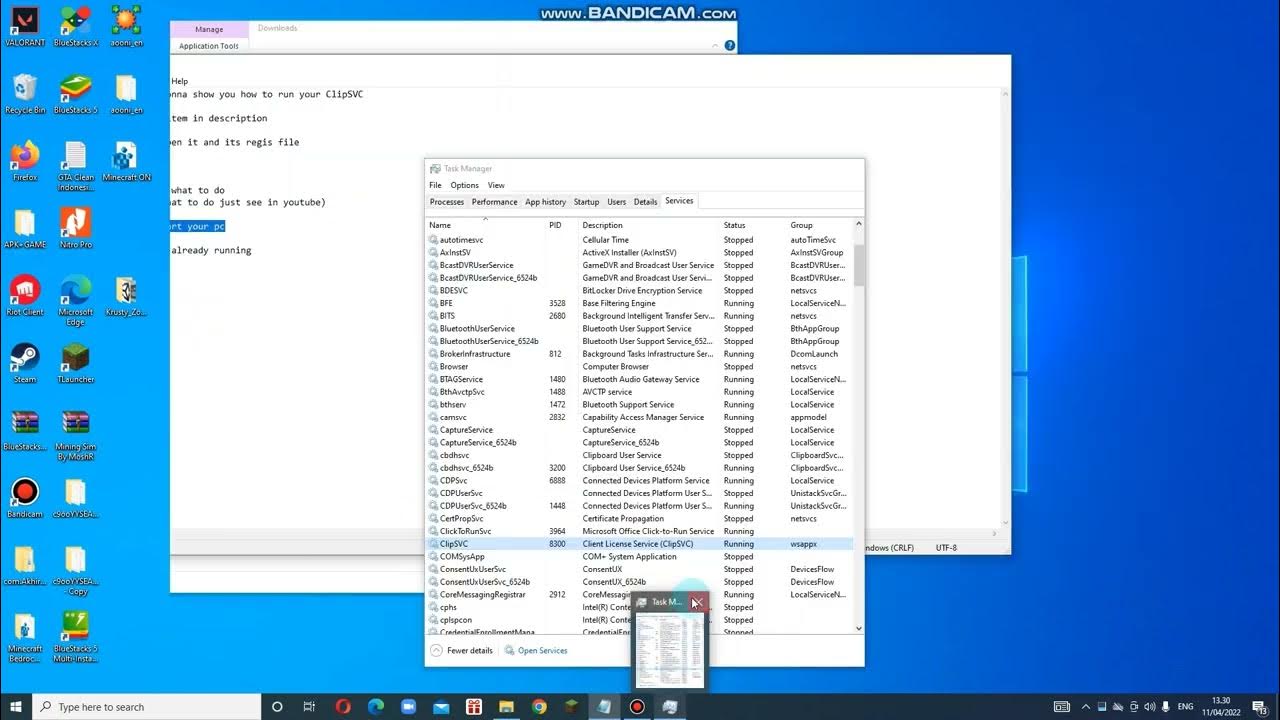The height and width of the screenshot is (720, 1280).
Task: Open the Microsoft Edge desktop shortcut
Action: tap(75, 300)
